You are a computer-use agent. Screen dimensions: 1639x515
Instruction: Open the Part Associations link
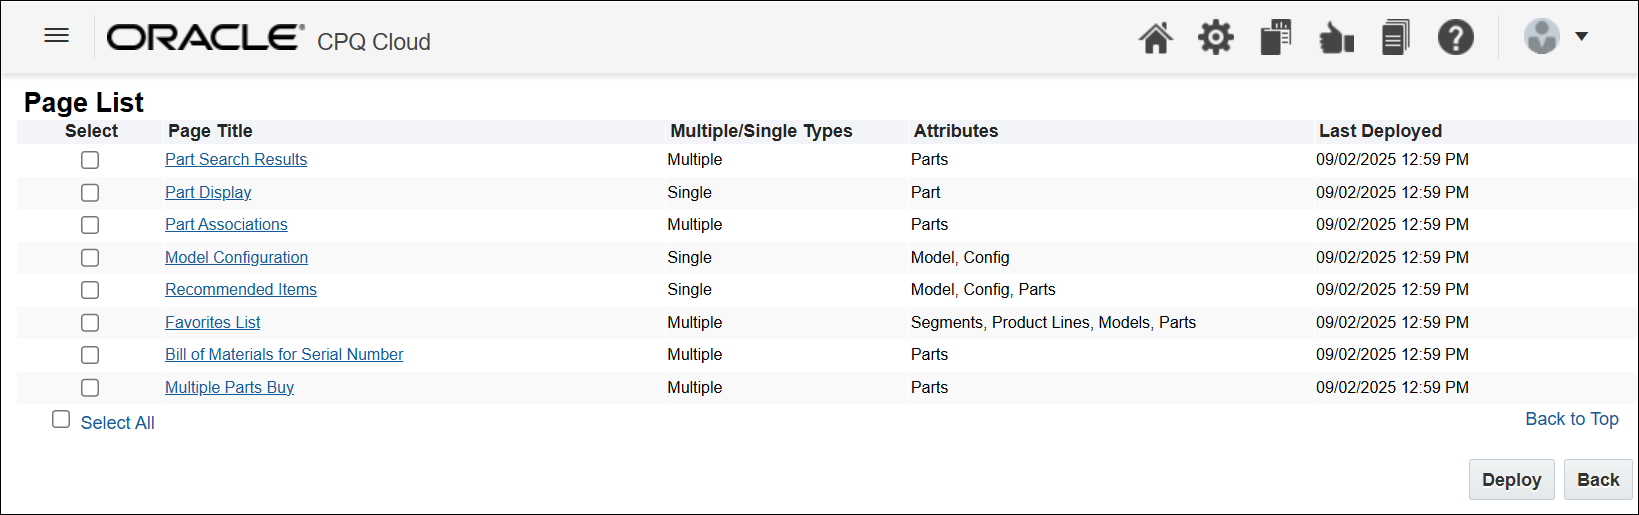(226, 225)
